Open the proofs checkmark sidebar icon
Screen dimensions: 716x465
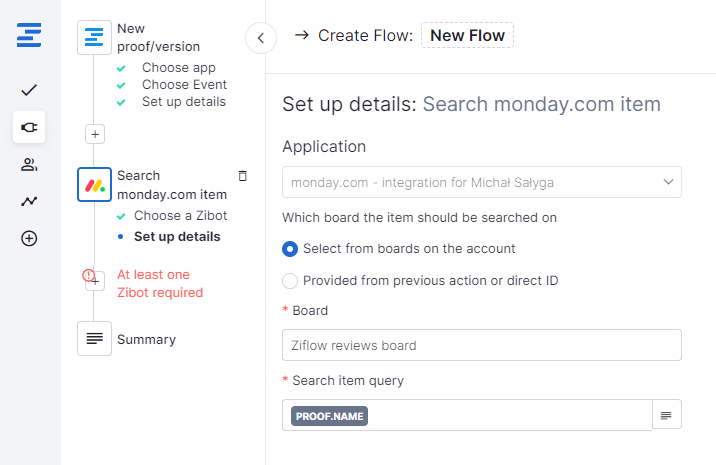click(29, 90)
